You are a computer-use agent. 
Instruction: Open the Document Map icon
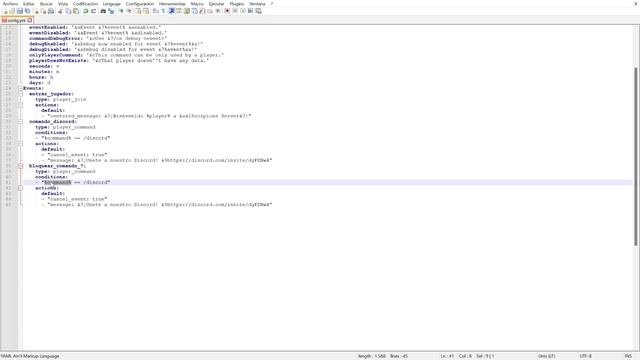[x=187, y=11]
